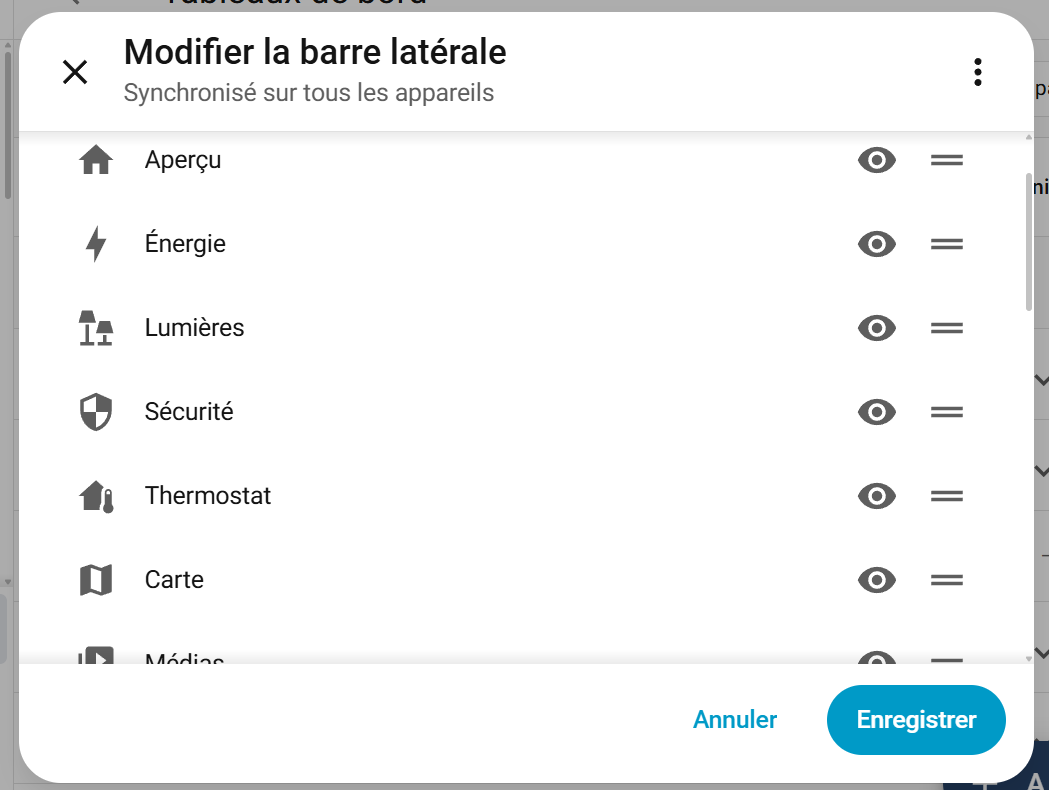Grab the drag handle for Aperçu
This screenshot has width=1049, height=790.
click(946, 160)
